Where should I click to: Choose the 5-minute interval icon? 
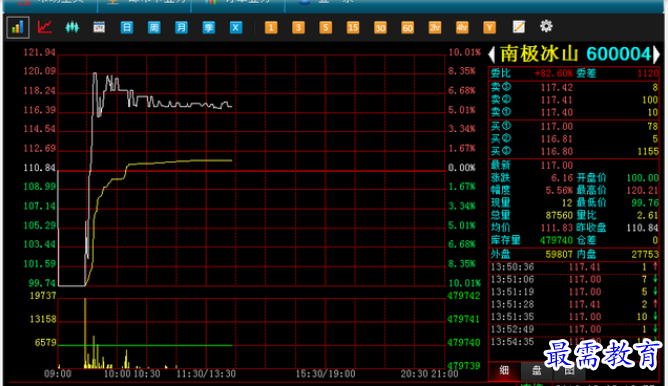click(x=325, y=28)
